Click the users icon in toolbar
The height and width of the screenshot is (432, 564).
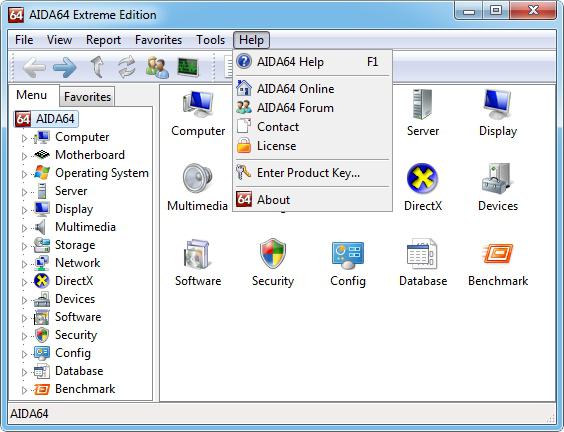158,67
